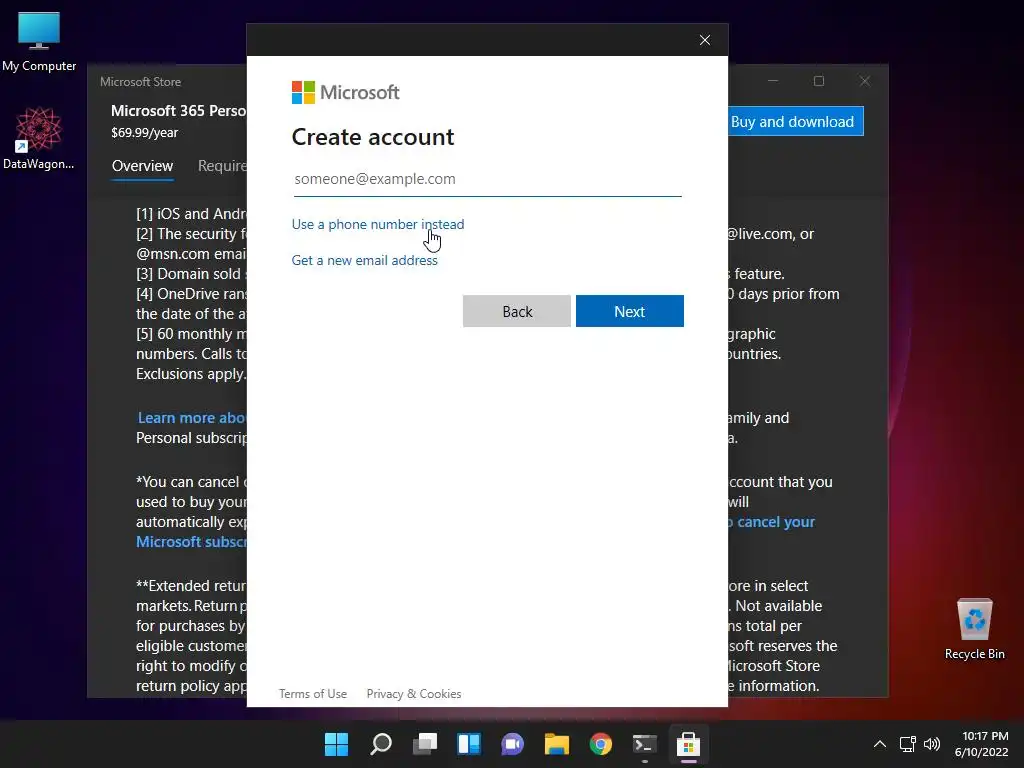The width and height of the screenshot is (1024, 768).
Task: Open Terms of Use link
Action: pos(313,694)
